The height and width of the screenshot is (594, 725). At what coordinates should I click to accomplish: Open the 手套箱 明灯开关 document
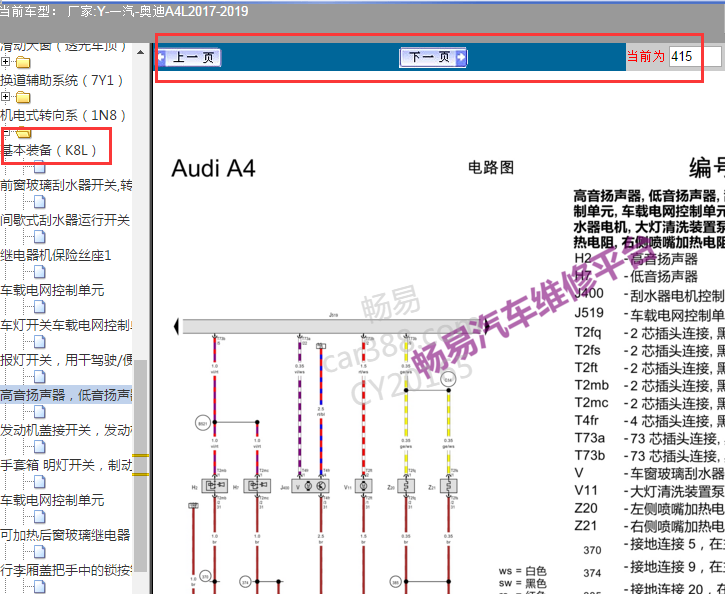(66, 465)
